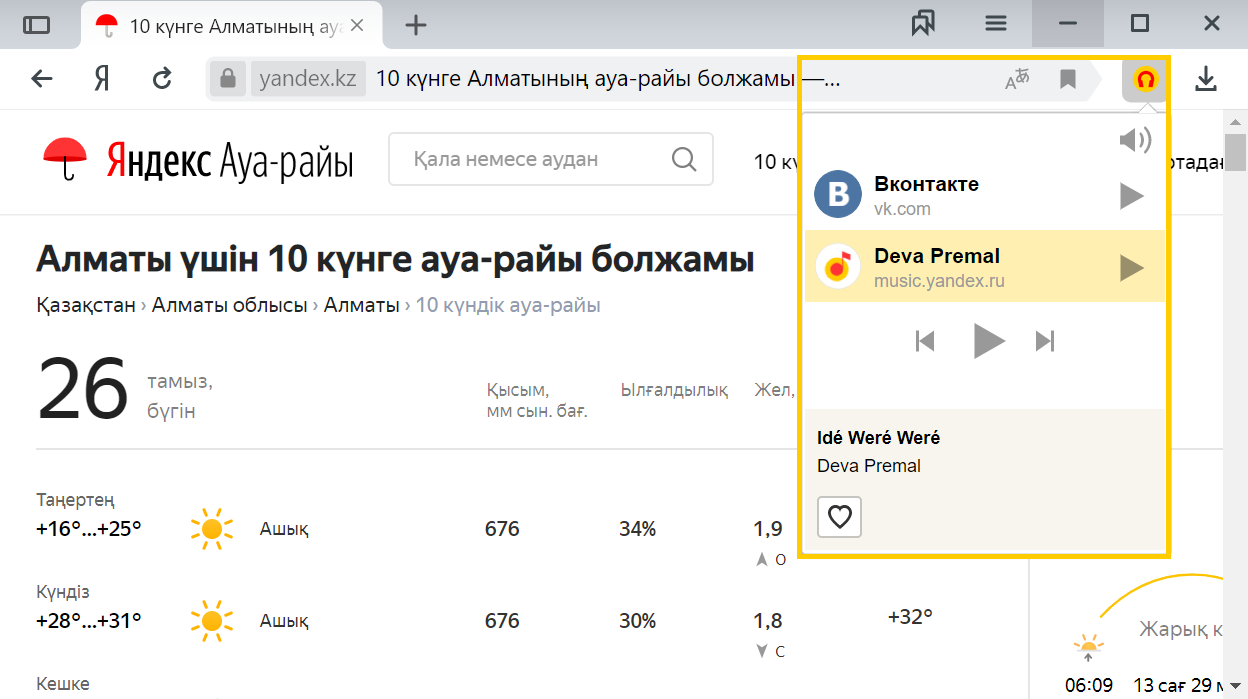This screenshot has width=1248, height=699.
Task: Click the artist name Deva Premal below track
Action: [x=869, y=466]
